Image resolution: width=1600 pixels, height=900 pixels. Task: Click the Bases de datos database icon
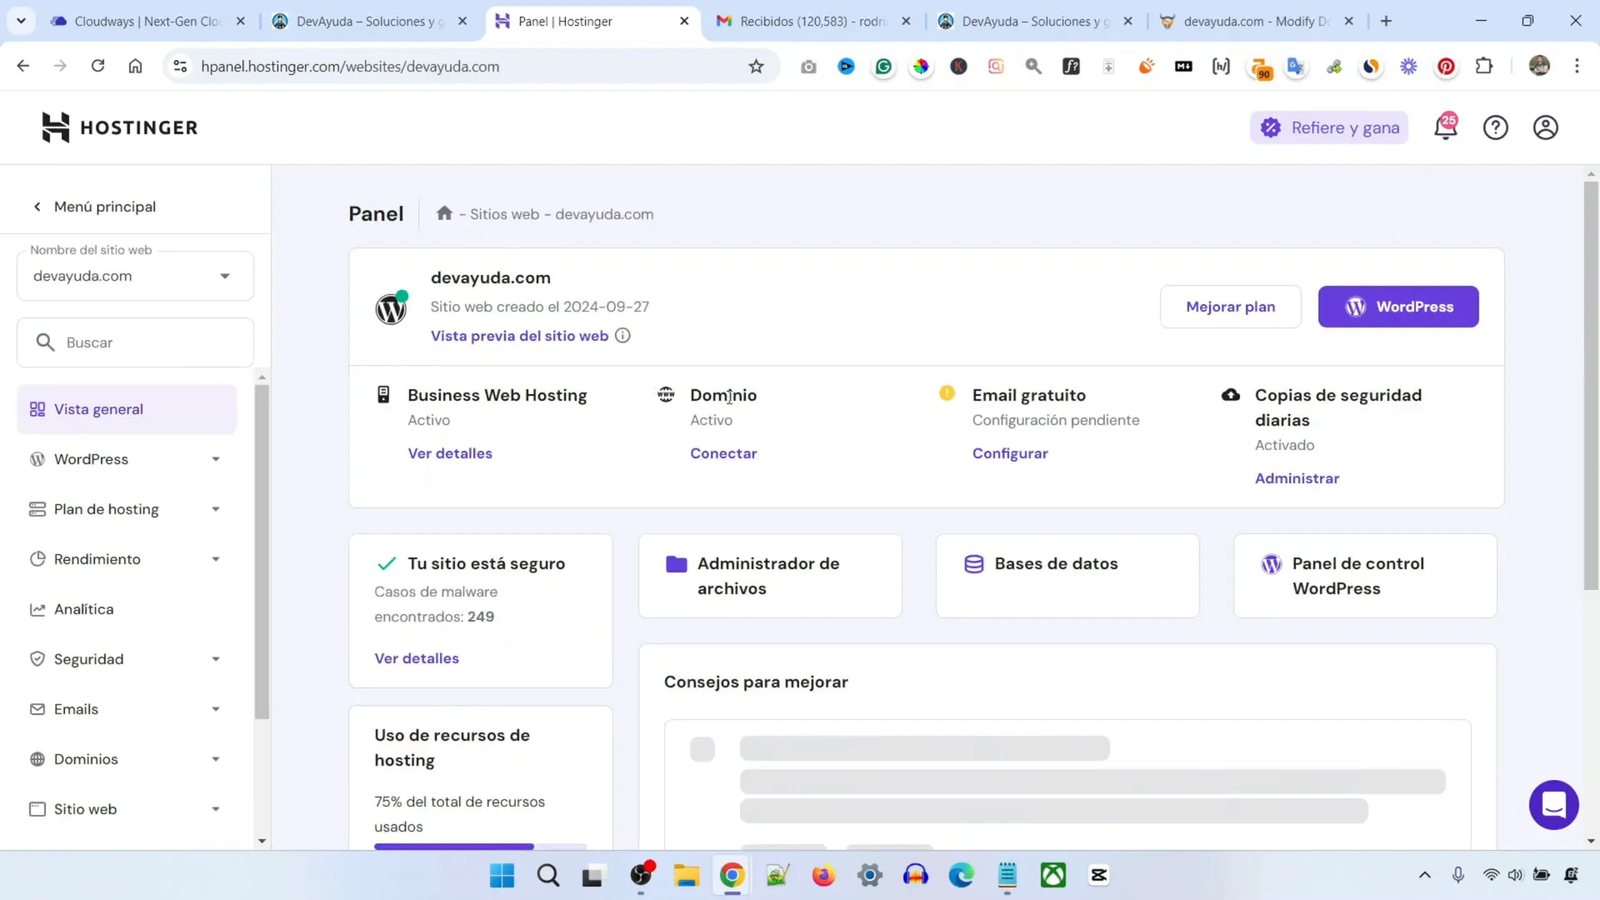pos(973,564)
